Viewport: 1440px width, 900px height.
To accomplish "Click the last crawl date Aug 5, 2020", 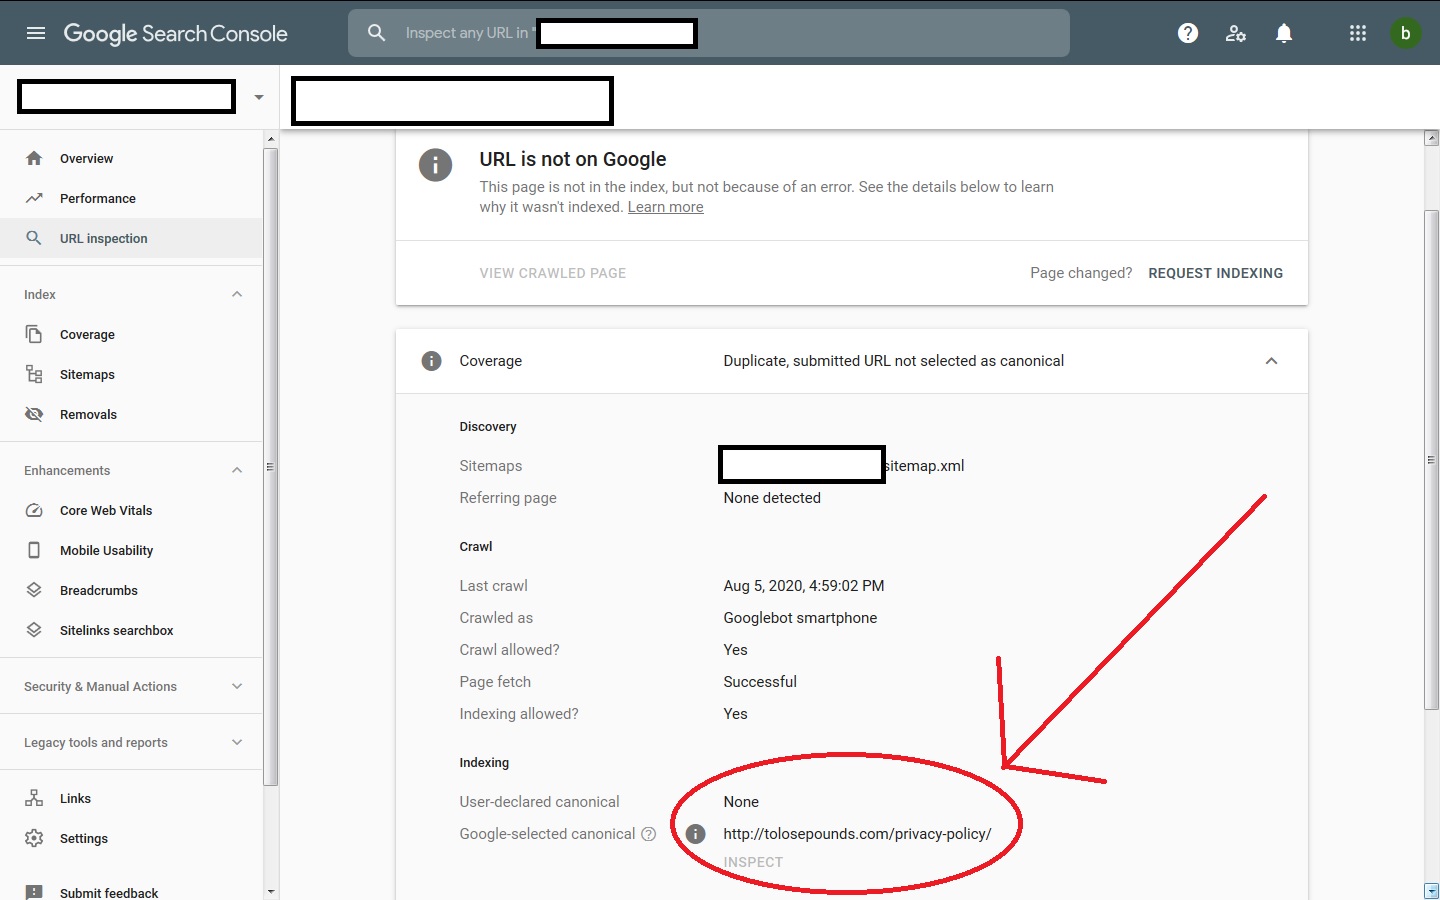I will pos(804,586).
